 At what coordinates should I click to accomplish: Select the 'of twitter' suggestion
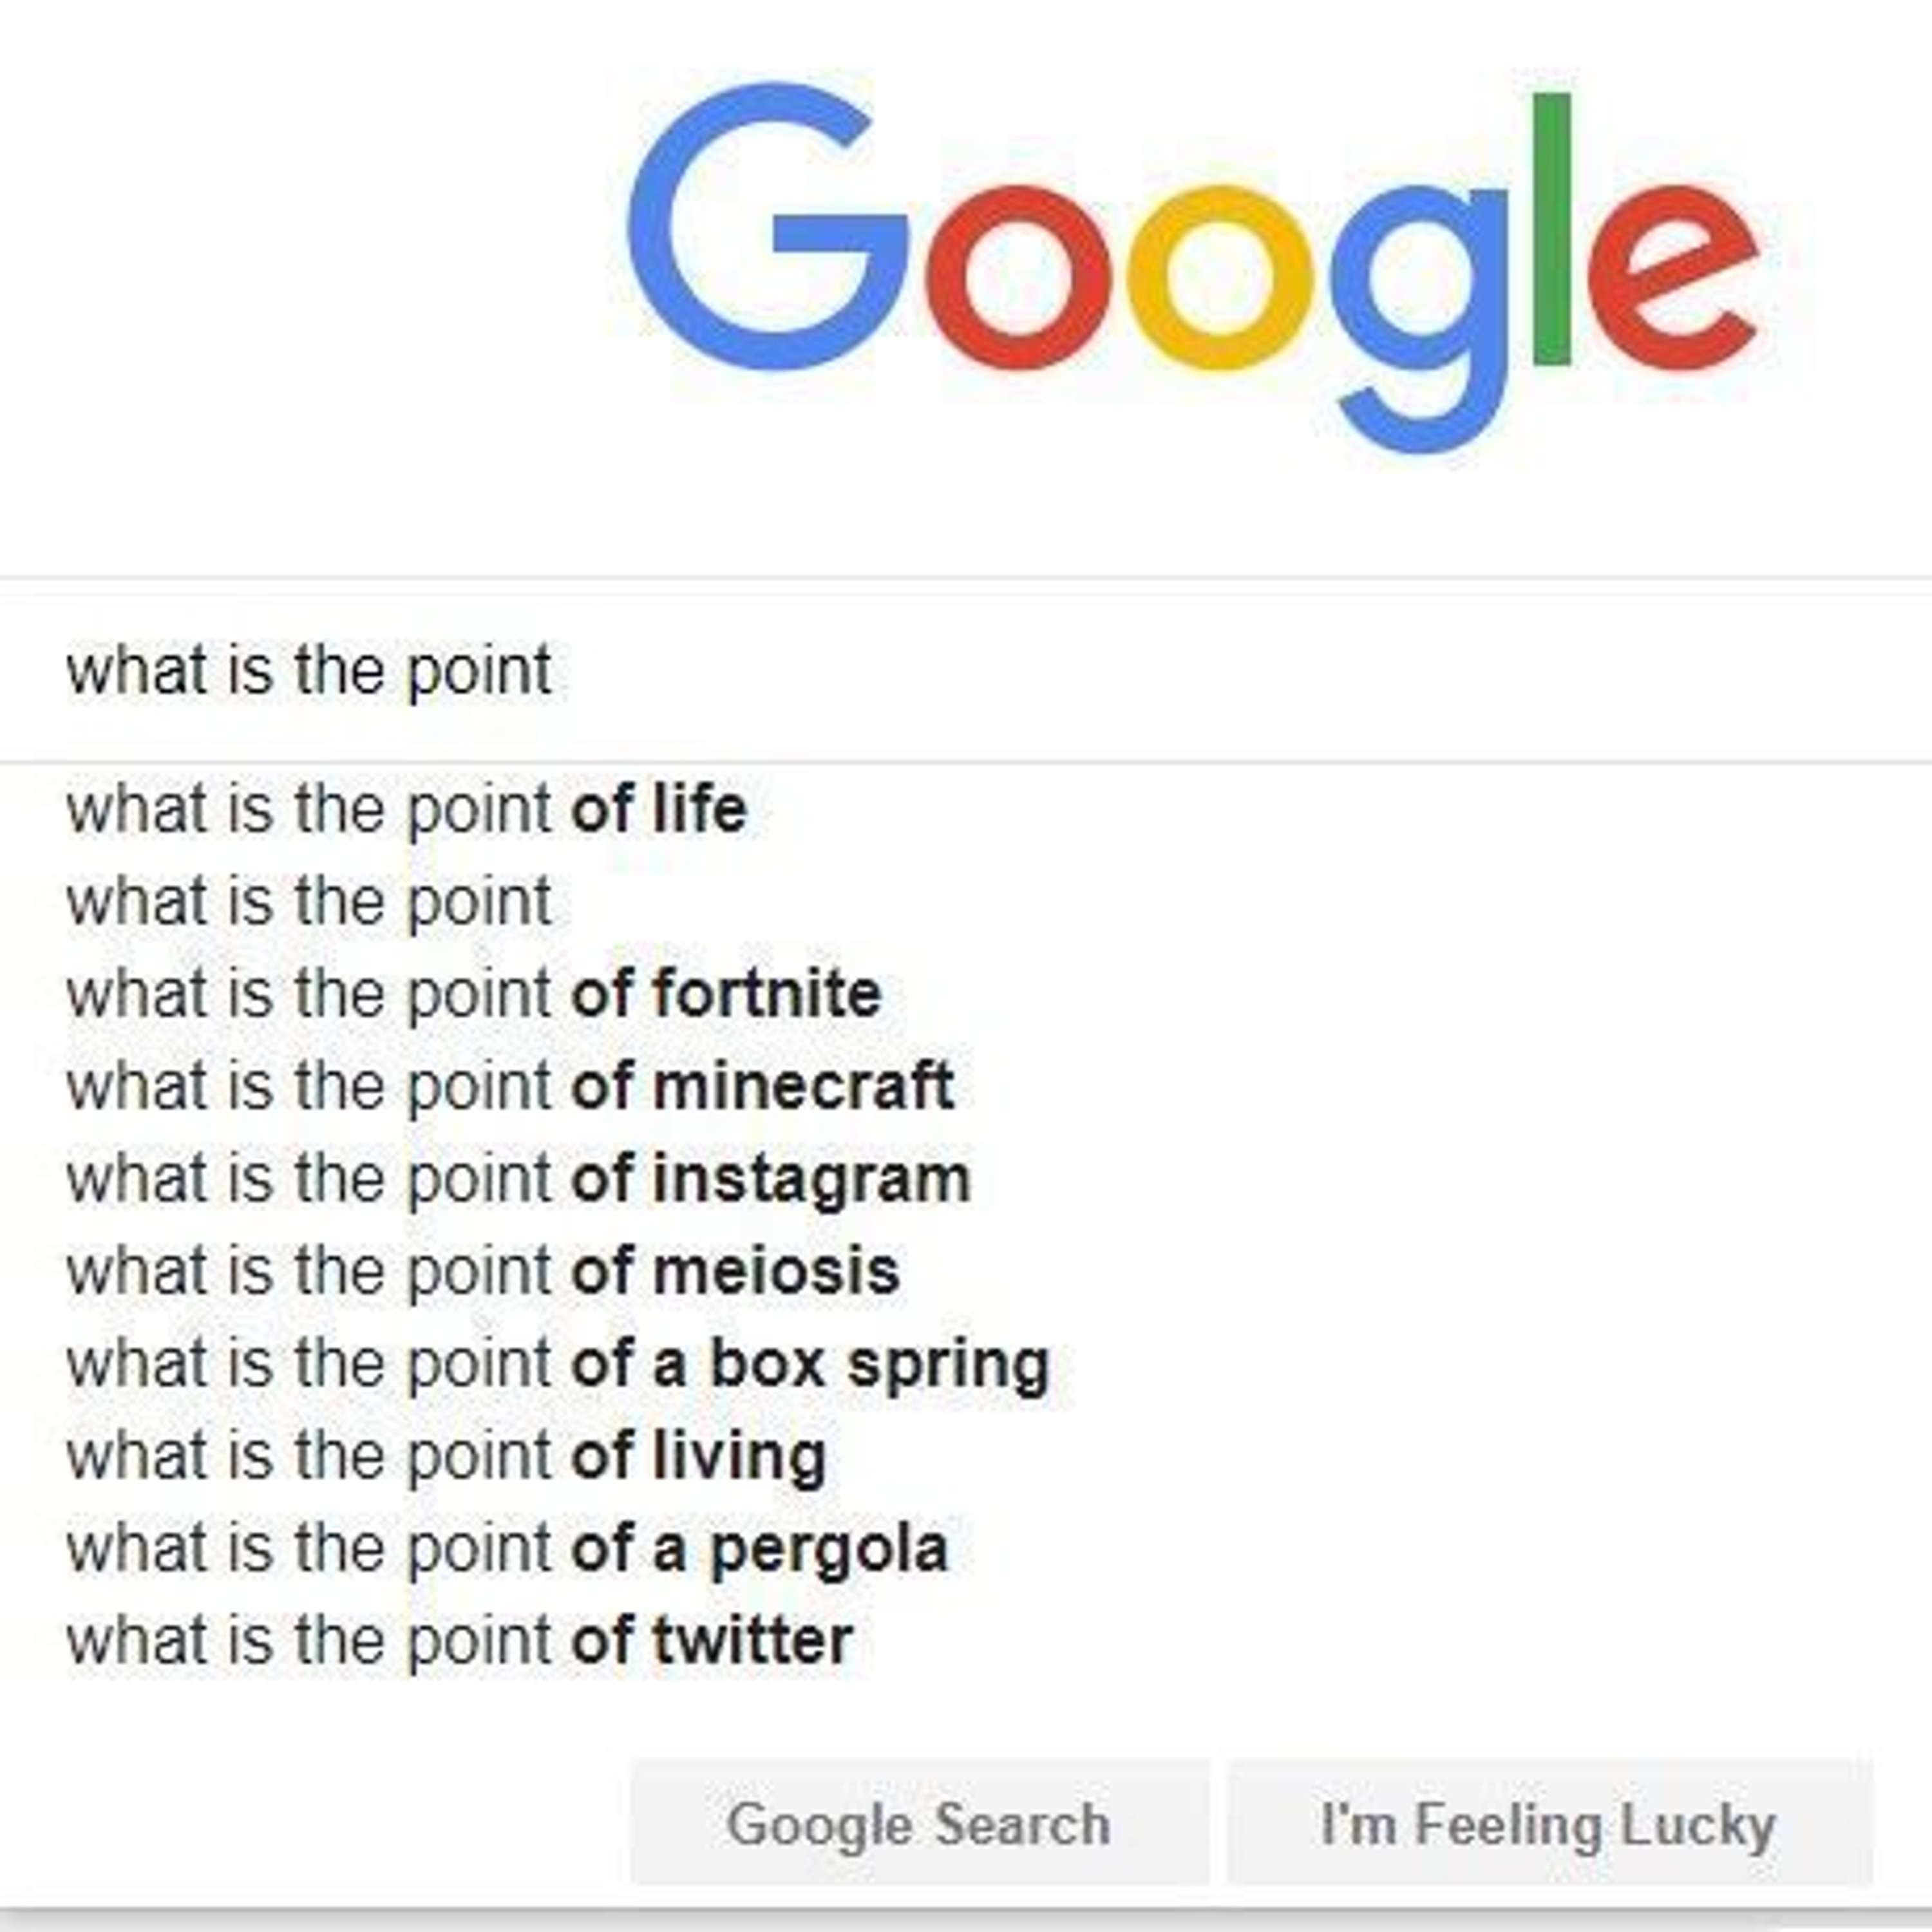(x=459, y=1641)
